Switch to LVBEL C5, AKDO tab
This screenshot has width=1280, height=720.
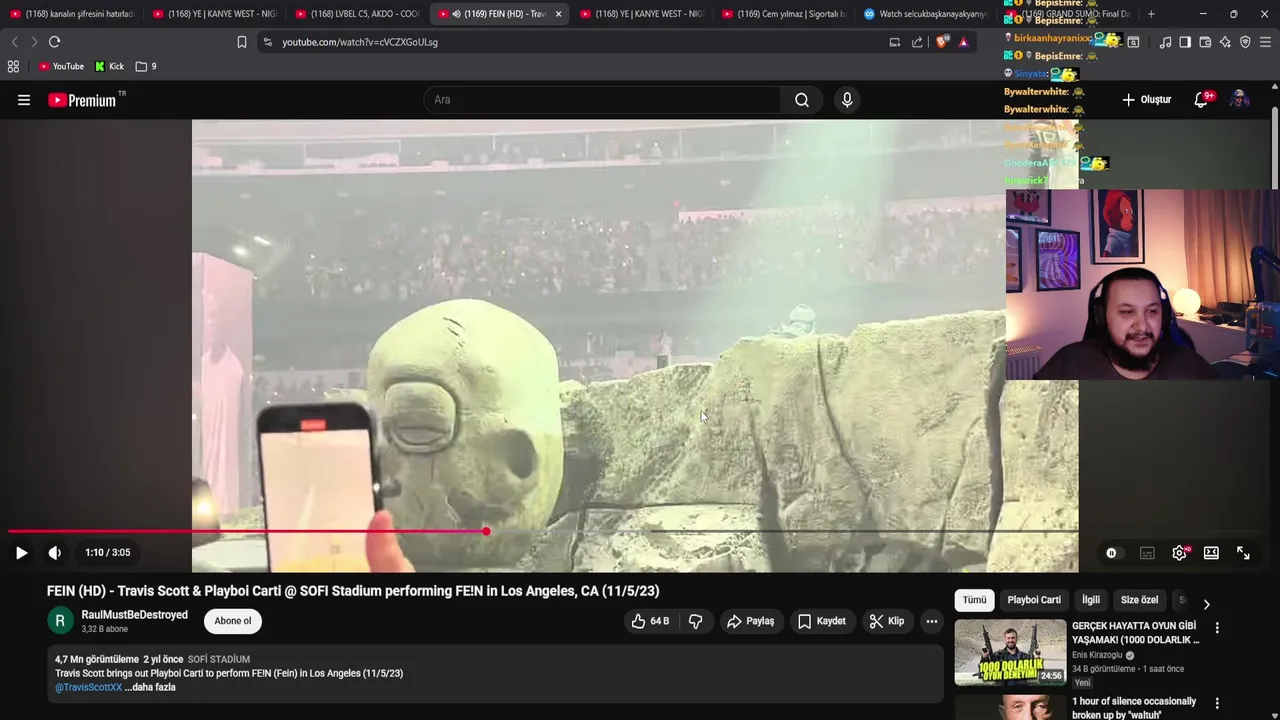click(358, 14)
